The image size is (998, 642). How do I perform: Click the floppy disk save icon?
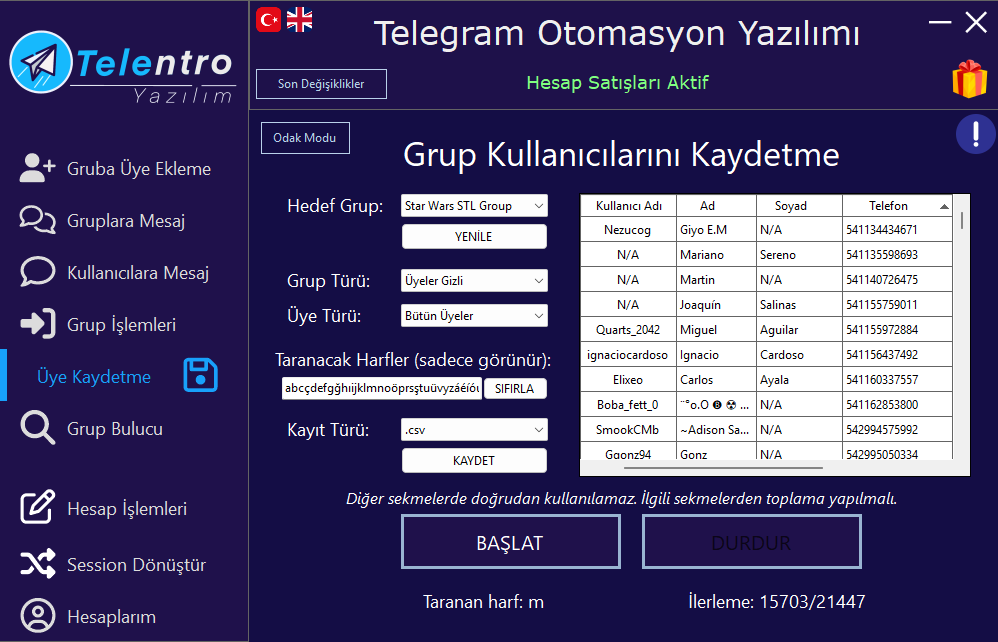(x=200, y=376)
